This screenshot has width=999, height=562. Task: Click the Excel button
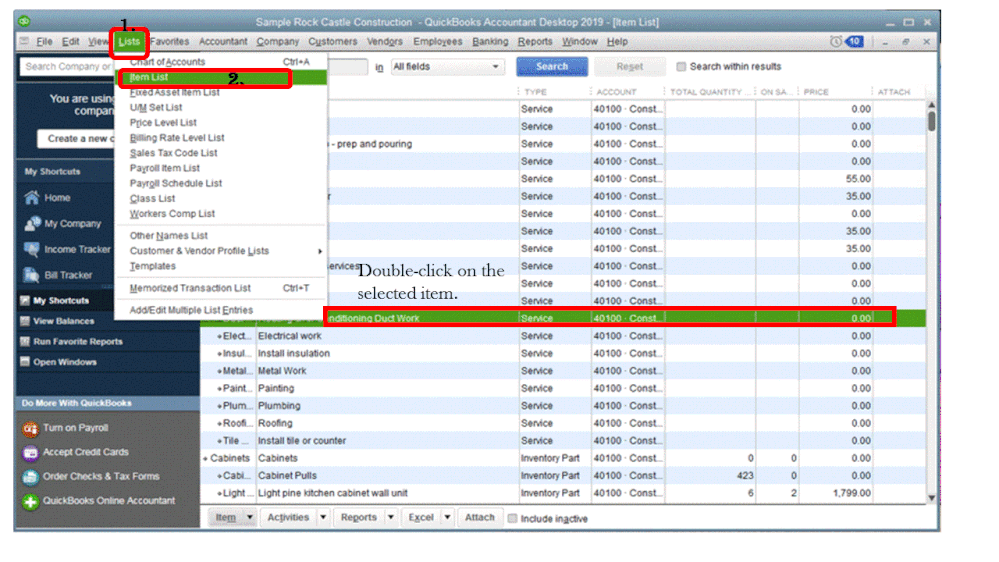pos(421,517)
